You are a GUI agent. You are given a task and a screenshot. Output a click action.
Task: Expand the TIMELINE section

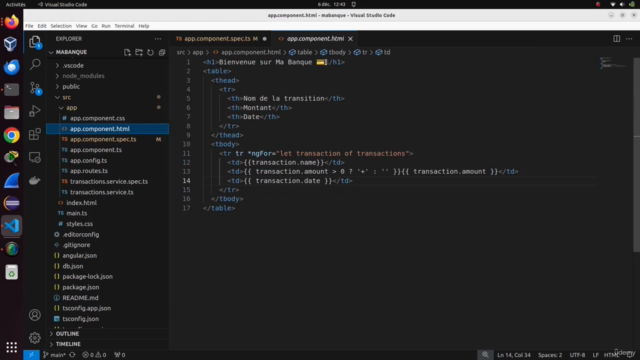(x=68, y=344)
